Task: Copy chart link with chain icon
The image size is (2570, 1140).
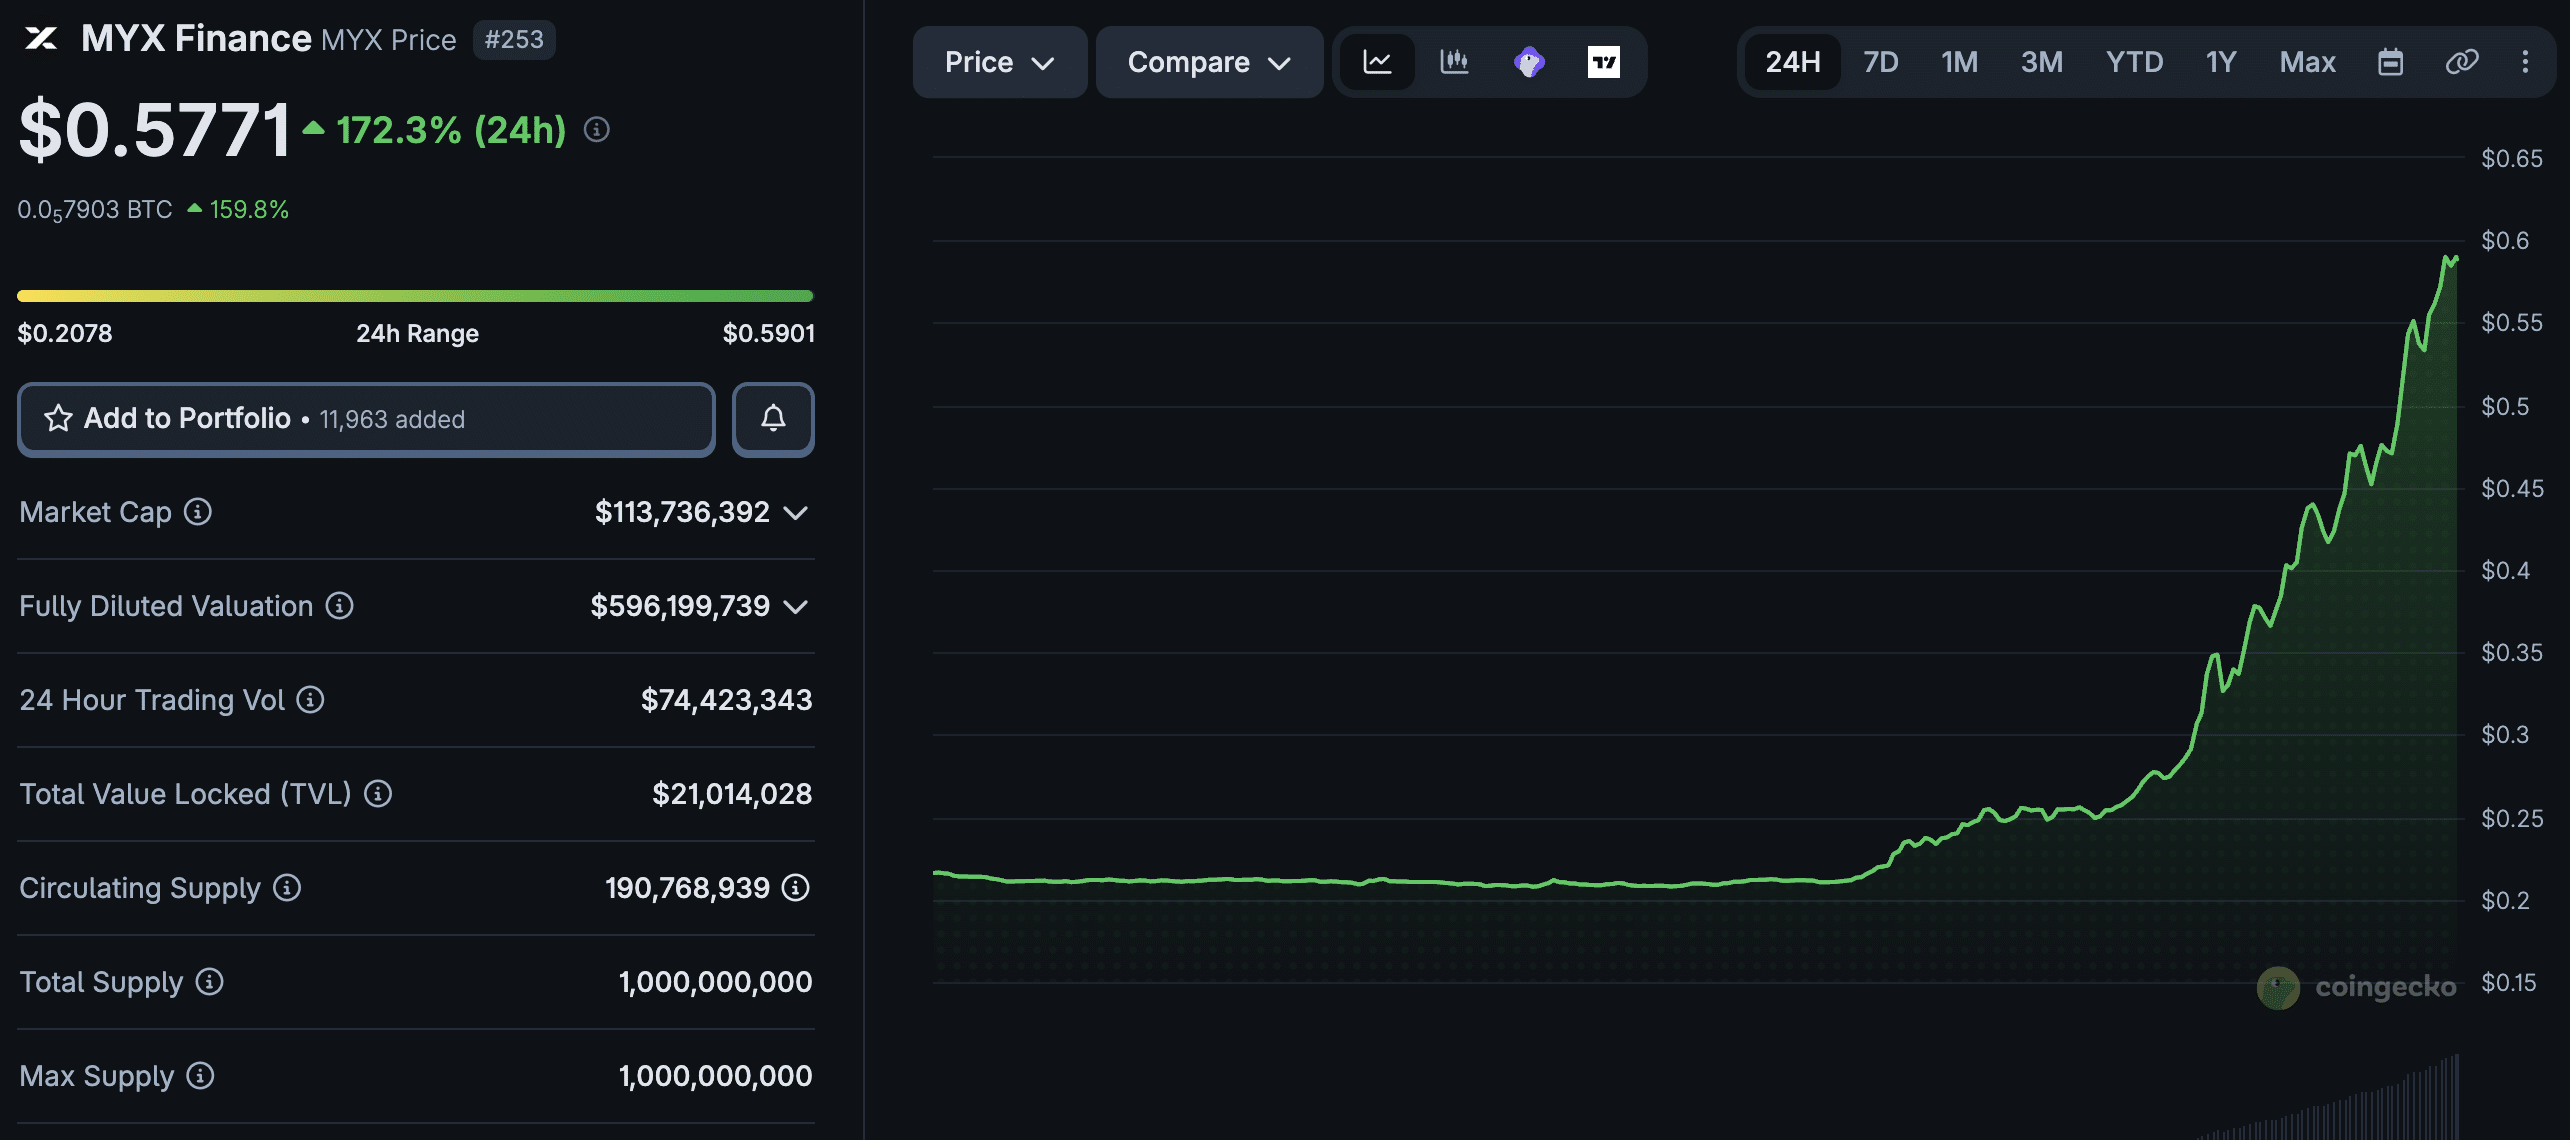Action: (x=2461, y=62)
